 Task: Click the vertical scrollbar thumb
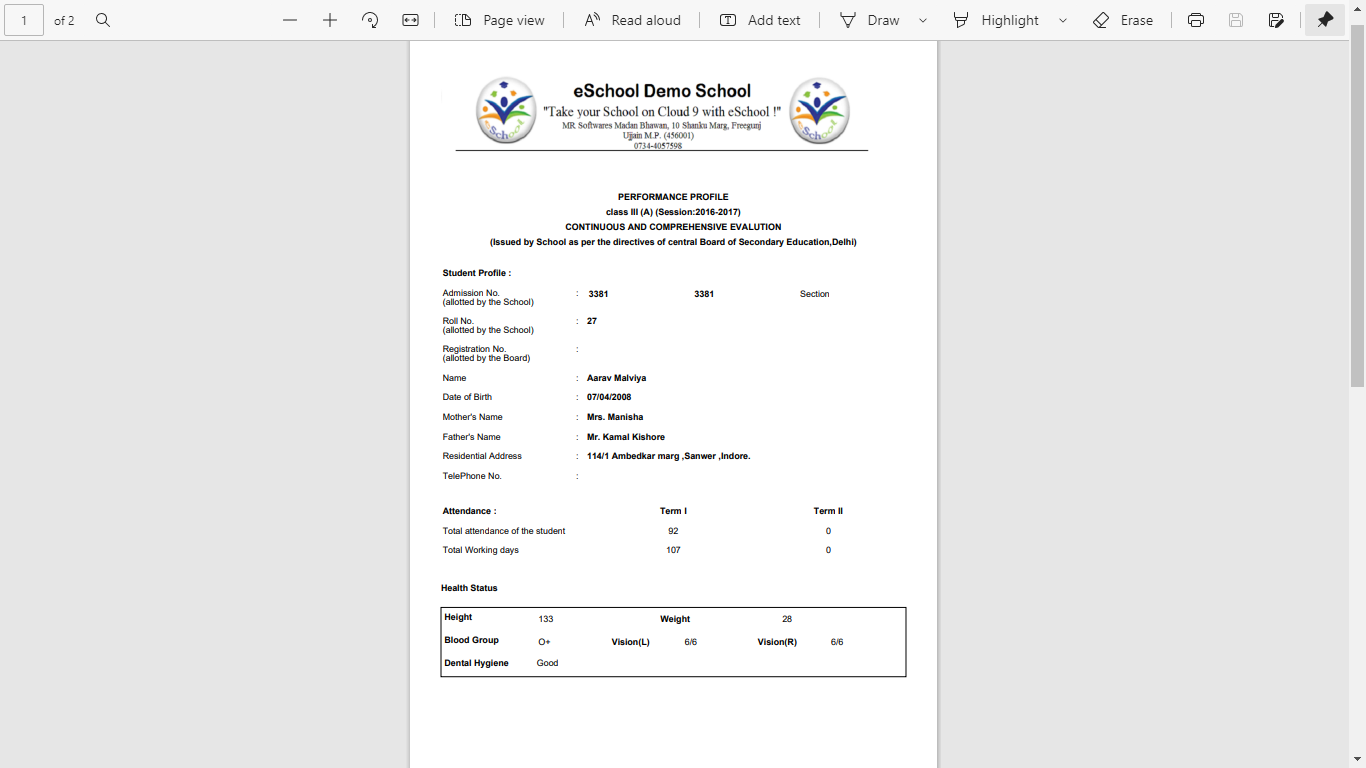coord(1357,210)
